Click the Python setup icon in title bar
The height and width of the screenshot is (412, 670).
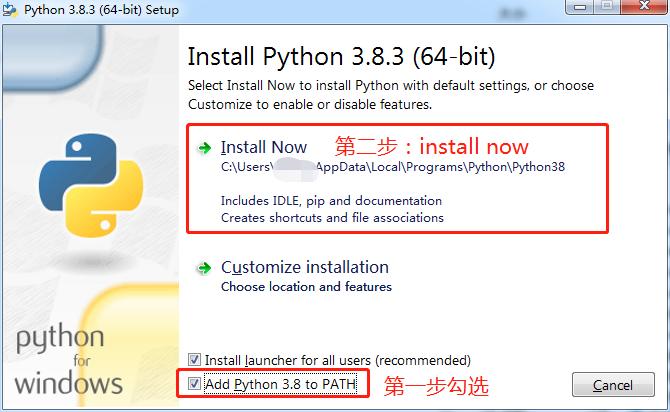click(12, 10)
